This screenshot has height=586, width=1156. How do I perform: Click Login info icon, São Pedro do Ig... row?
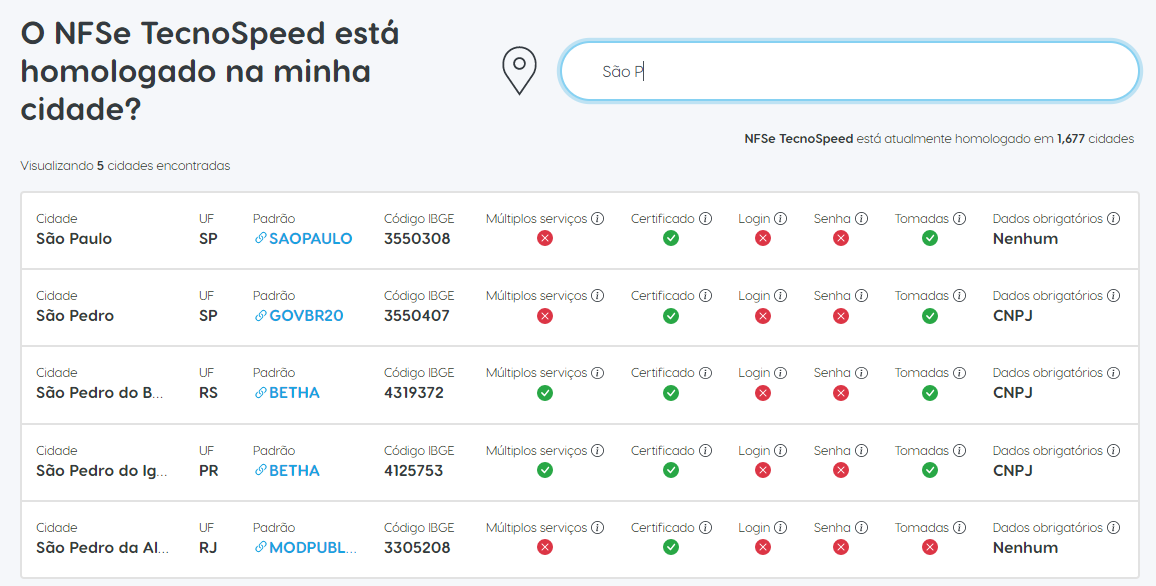pyautogui.click(x=781, y=450)
